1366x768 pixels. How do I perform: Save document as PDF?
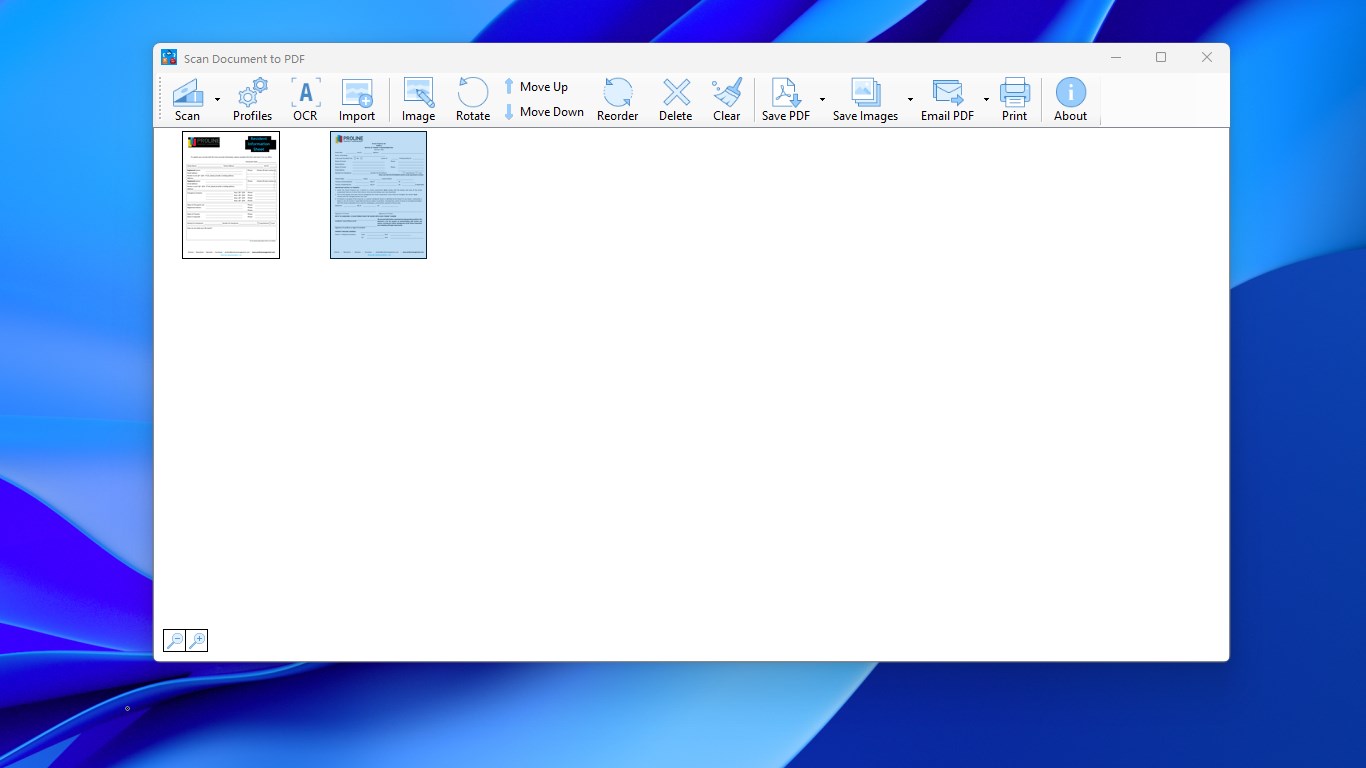pos(786,98)
